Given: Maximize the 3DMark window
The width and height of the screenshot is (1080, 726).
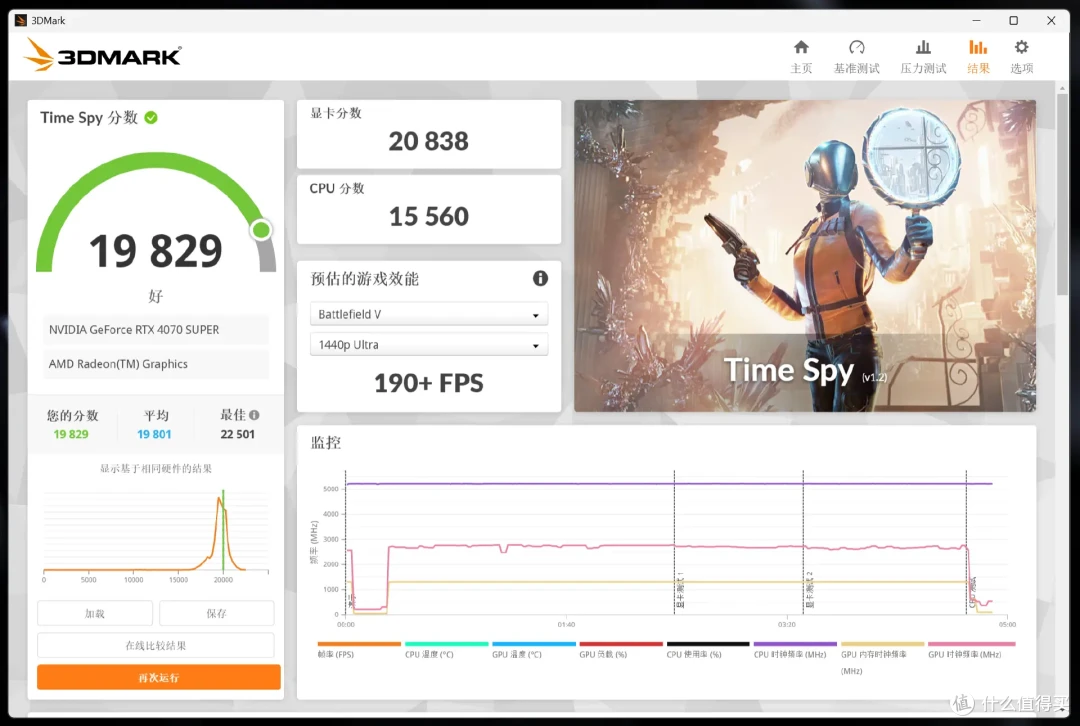Looking at the screenshot, I should tap(1013, 21).
